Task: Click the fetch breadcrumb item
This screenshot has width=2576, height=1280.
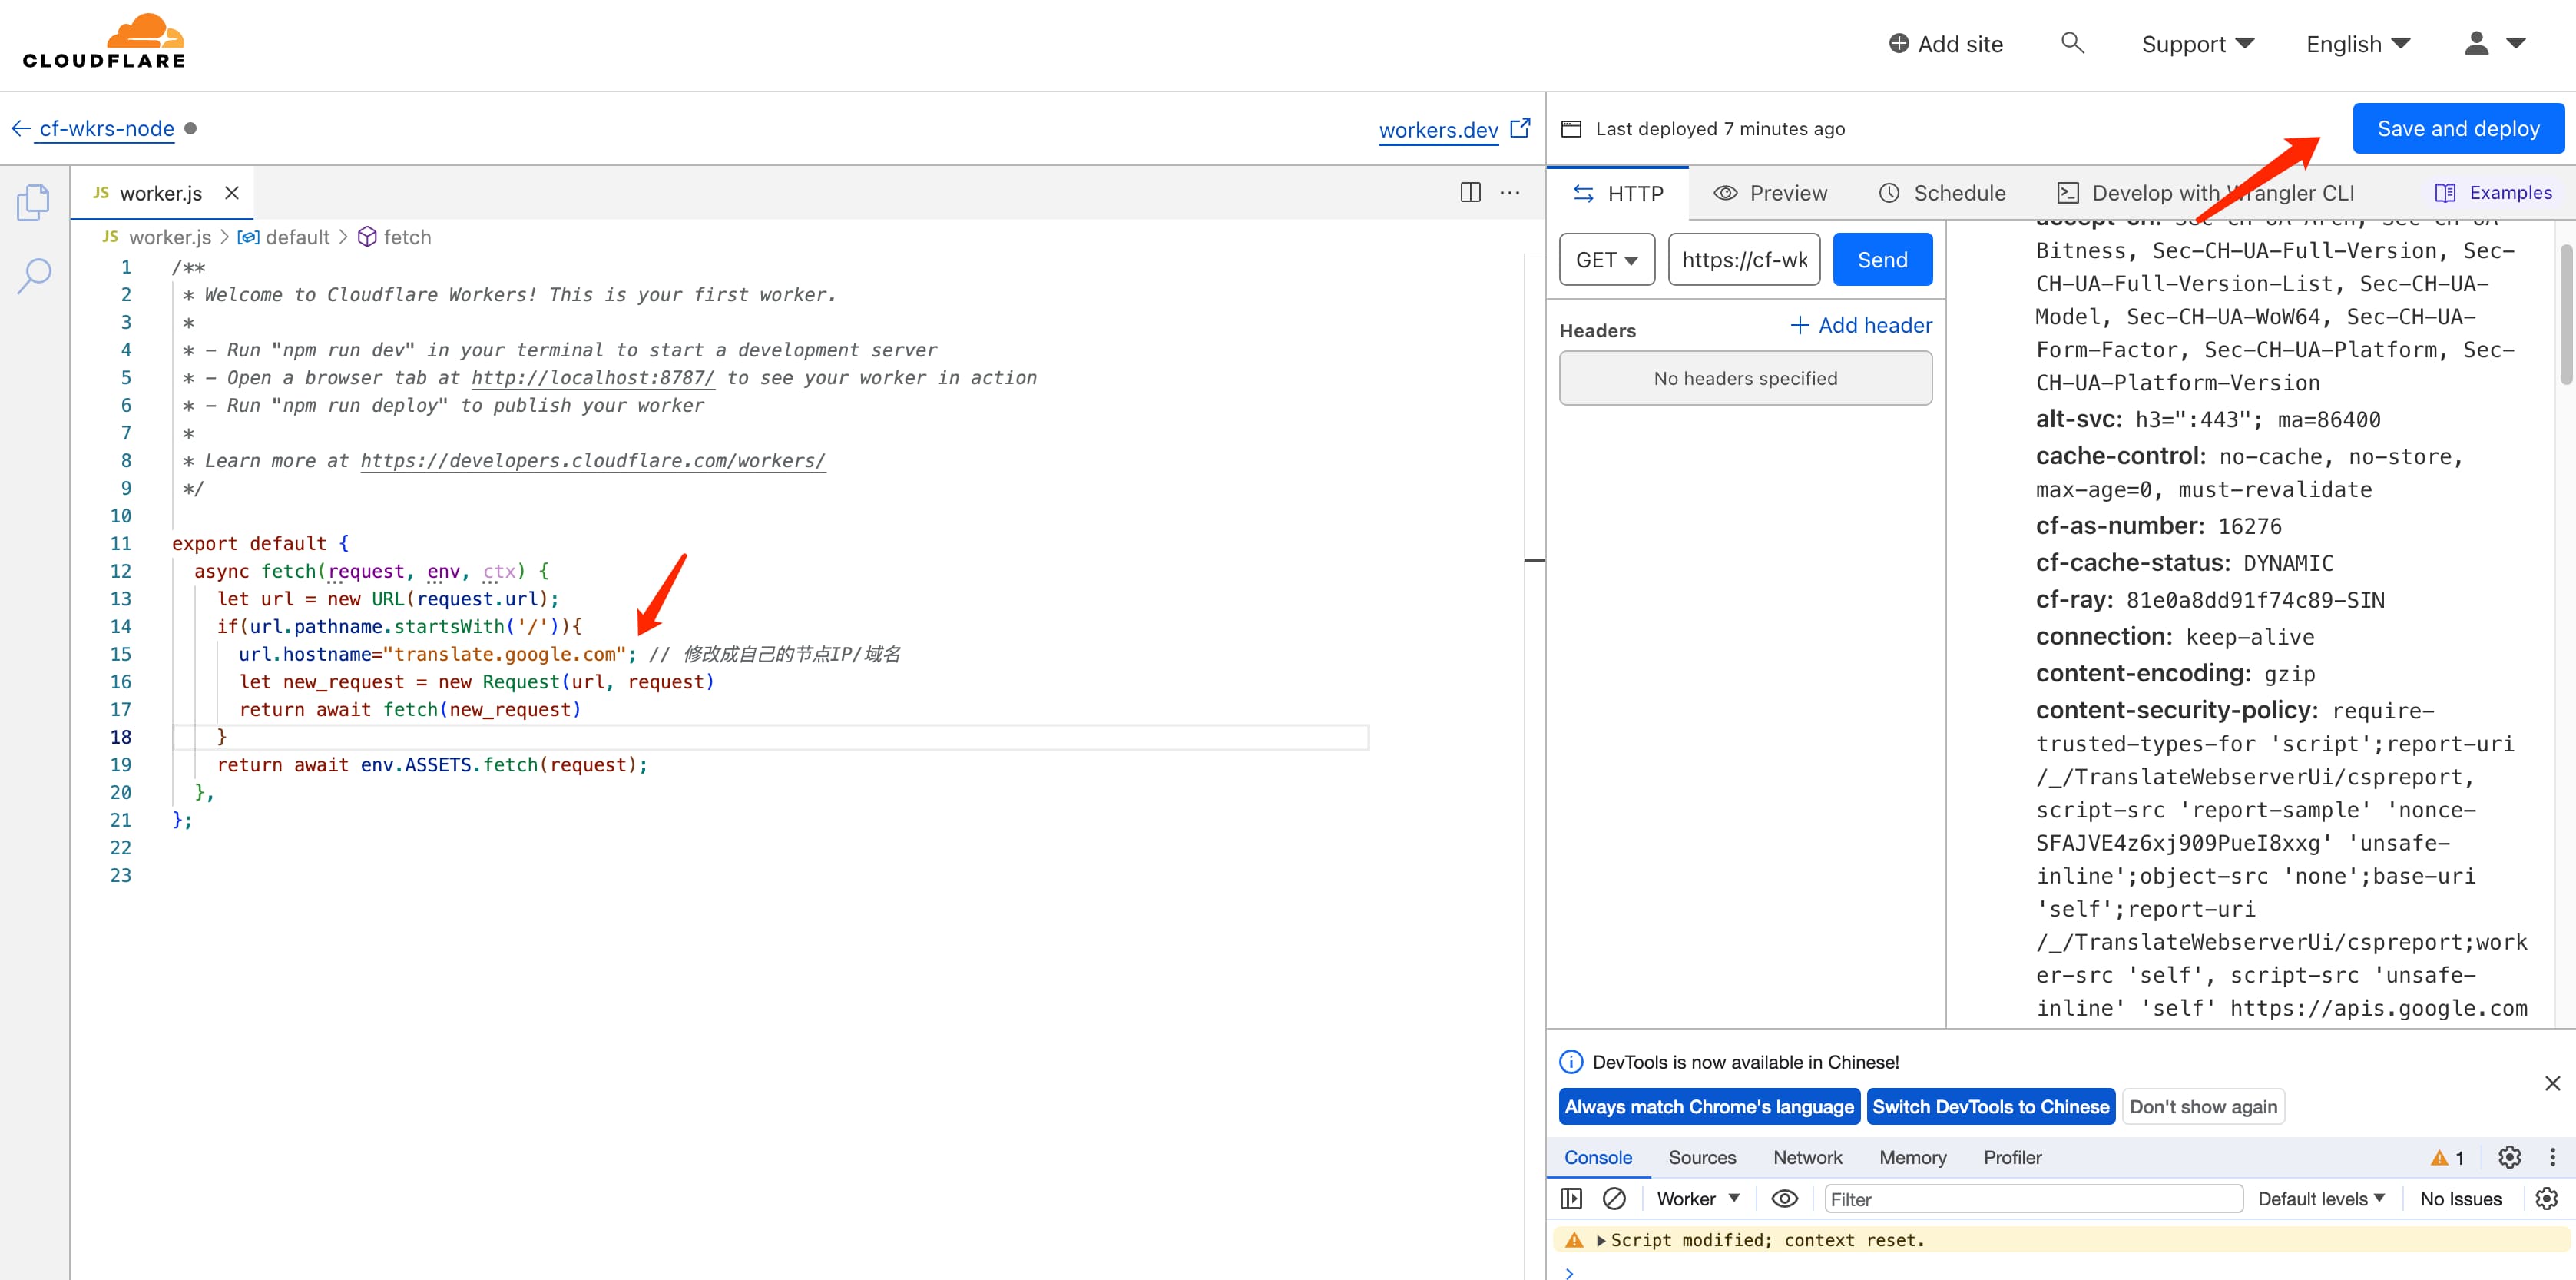Action: coord(396,237)
